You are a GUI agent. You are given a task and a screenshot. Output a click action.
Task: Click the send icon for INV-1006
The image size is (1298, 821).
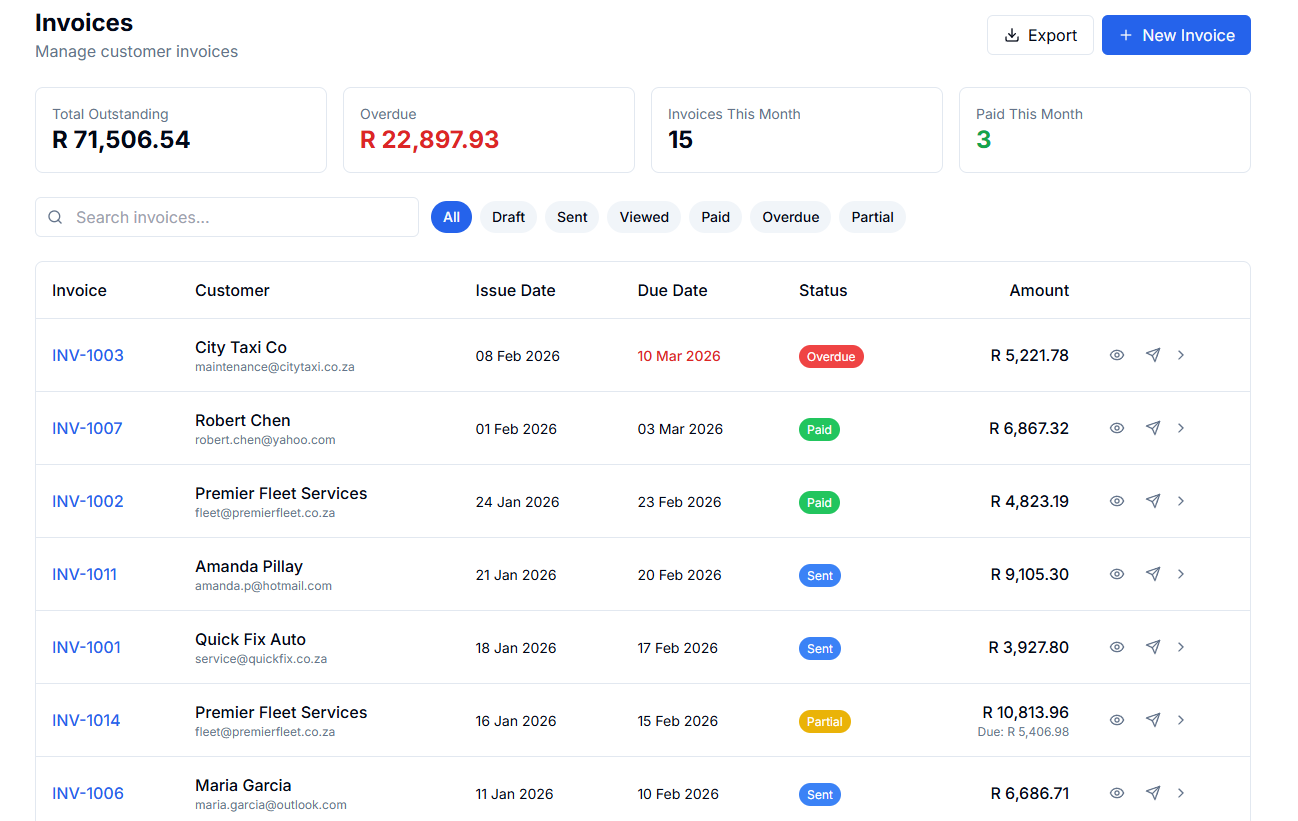[x=1153, y=793]
